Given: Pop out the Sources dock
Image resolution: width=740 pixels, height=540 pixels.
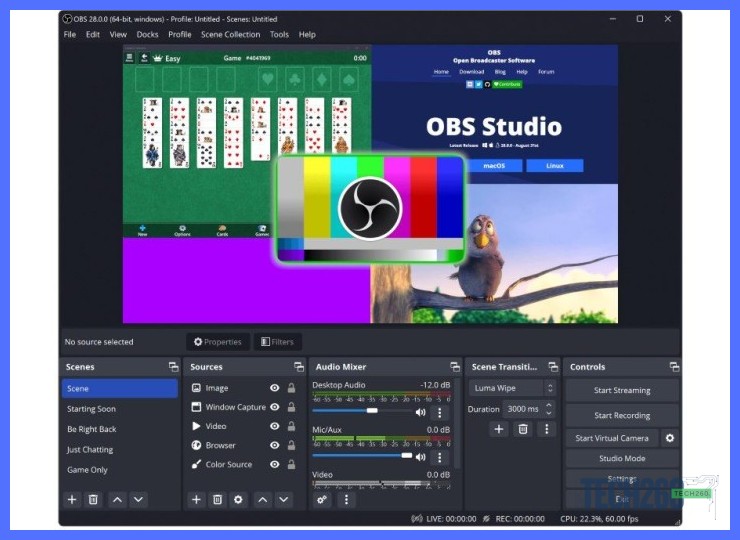Looking at the screenshot, I should pos(299,367).
